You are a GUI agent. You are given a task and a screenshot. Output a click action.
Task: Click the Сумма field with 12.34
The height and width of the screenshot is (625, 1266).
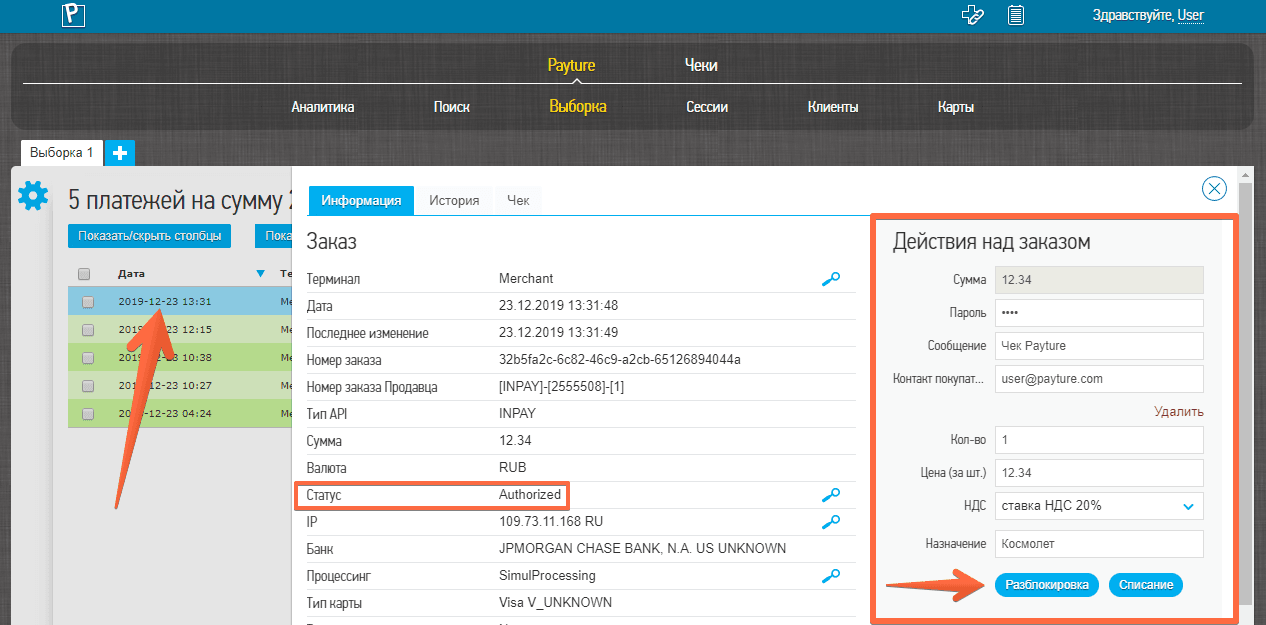(1099, 280)
